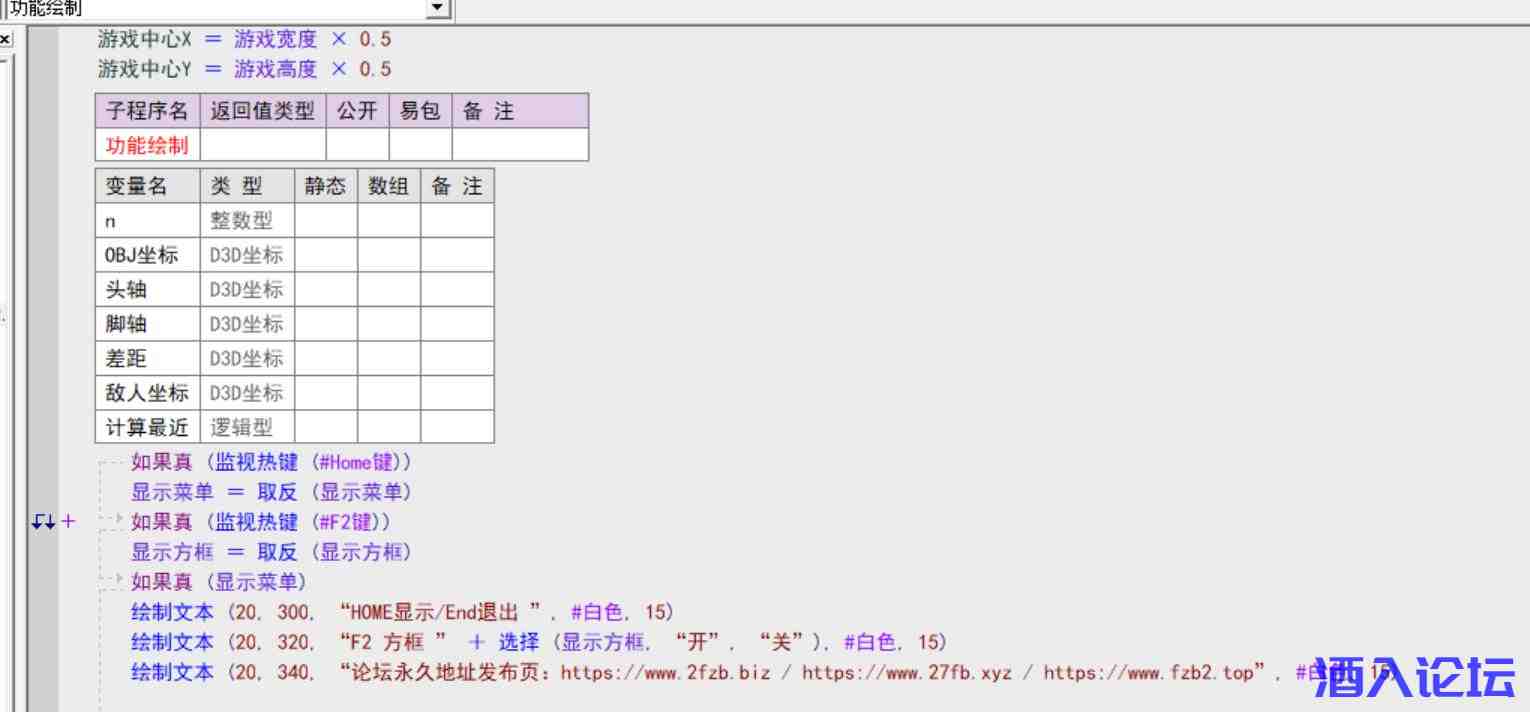
Task: Collapse the 如果真 (显示菜单) branch arrow
Action: tap(118, 580)
